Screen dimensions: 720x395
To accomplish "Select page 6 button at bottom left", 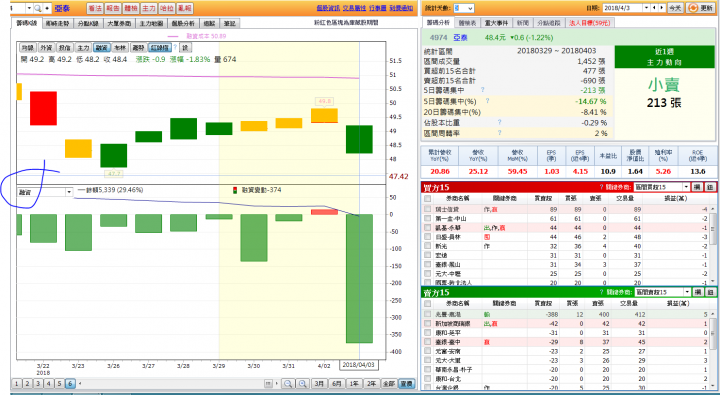I will (x=70, y=384).
